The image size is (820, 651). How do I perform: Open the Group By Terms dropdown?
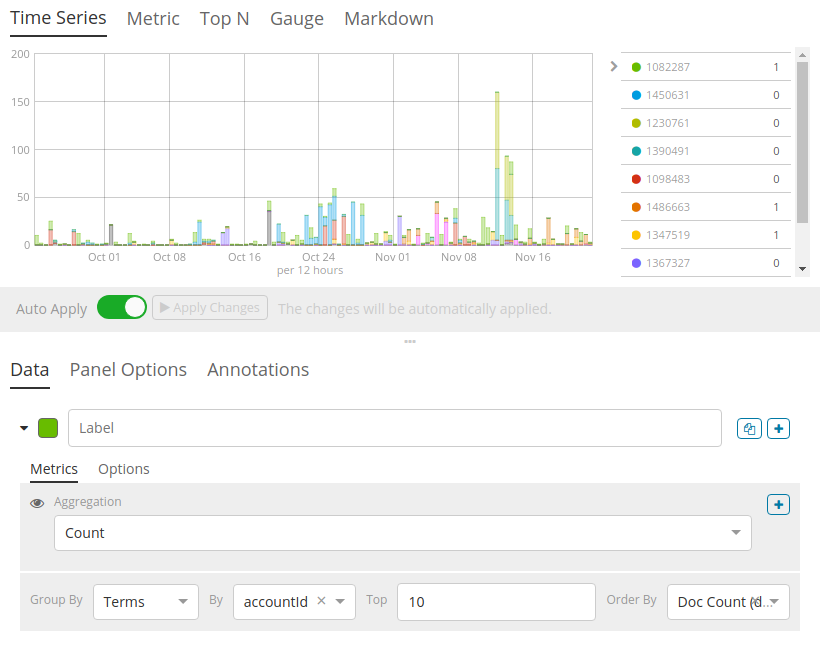(145, 602)
